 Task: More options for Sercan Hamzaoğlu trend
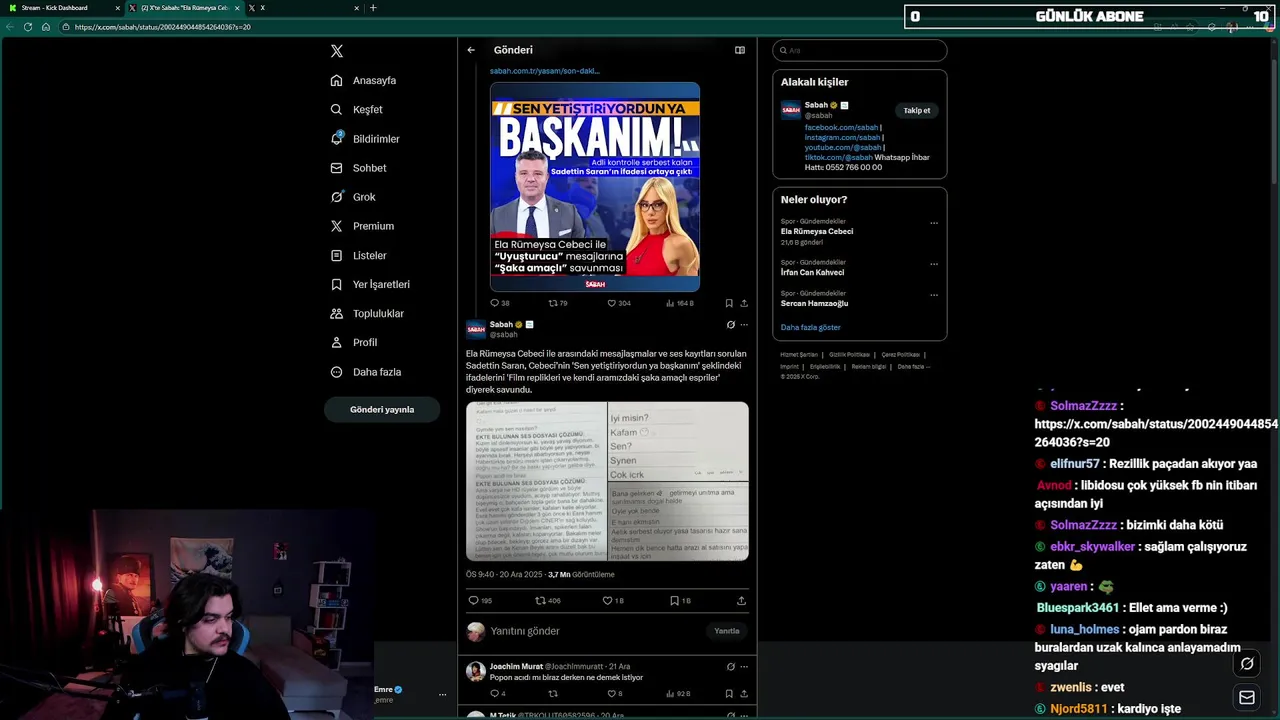(x=934, y=295)
